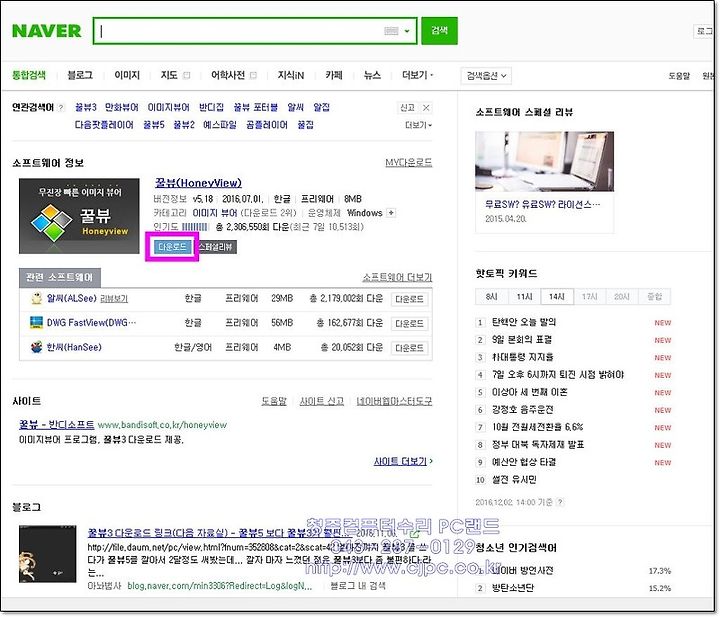Click related search 다음팟플레이어

[x=104, y=125]
